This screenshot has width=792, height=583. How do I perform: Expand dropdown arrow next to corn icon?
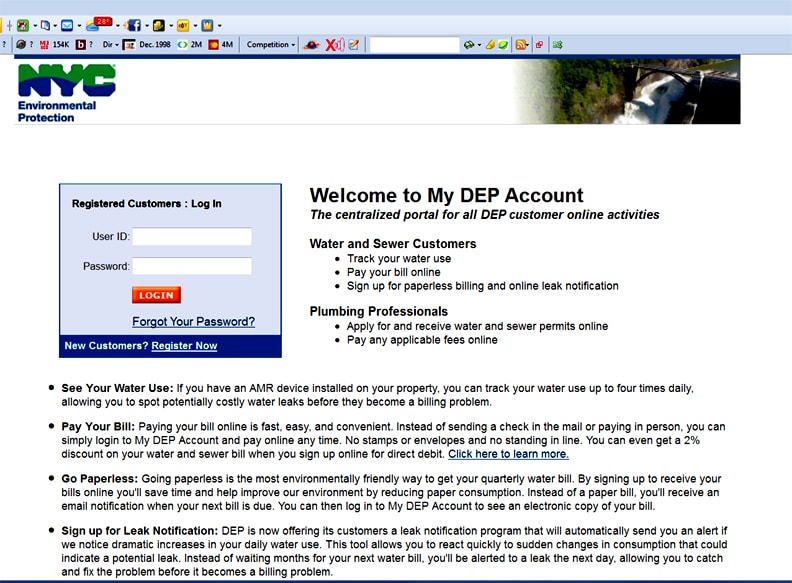click(171, 26)
